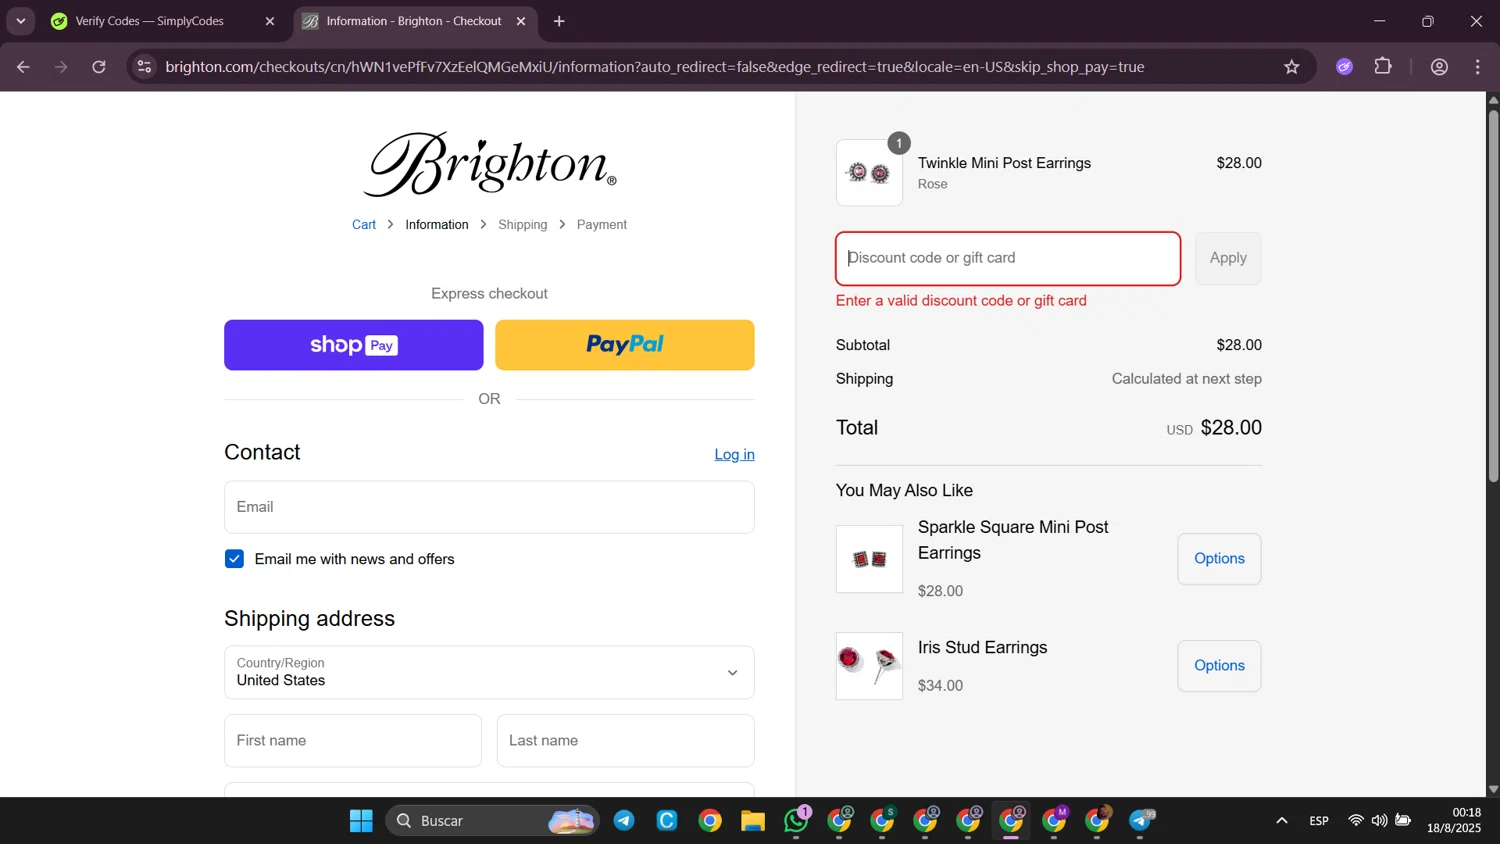Click the First name field
Viewport: 1500px width, 844px height.
pyautogui.click(x=353, y=741)
